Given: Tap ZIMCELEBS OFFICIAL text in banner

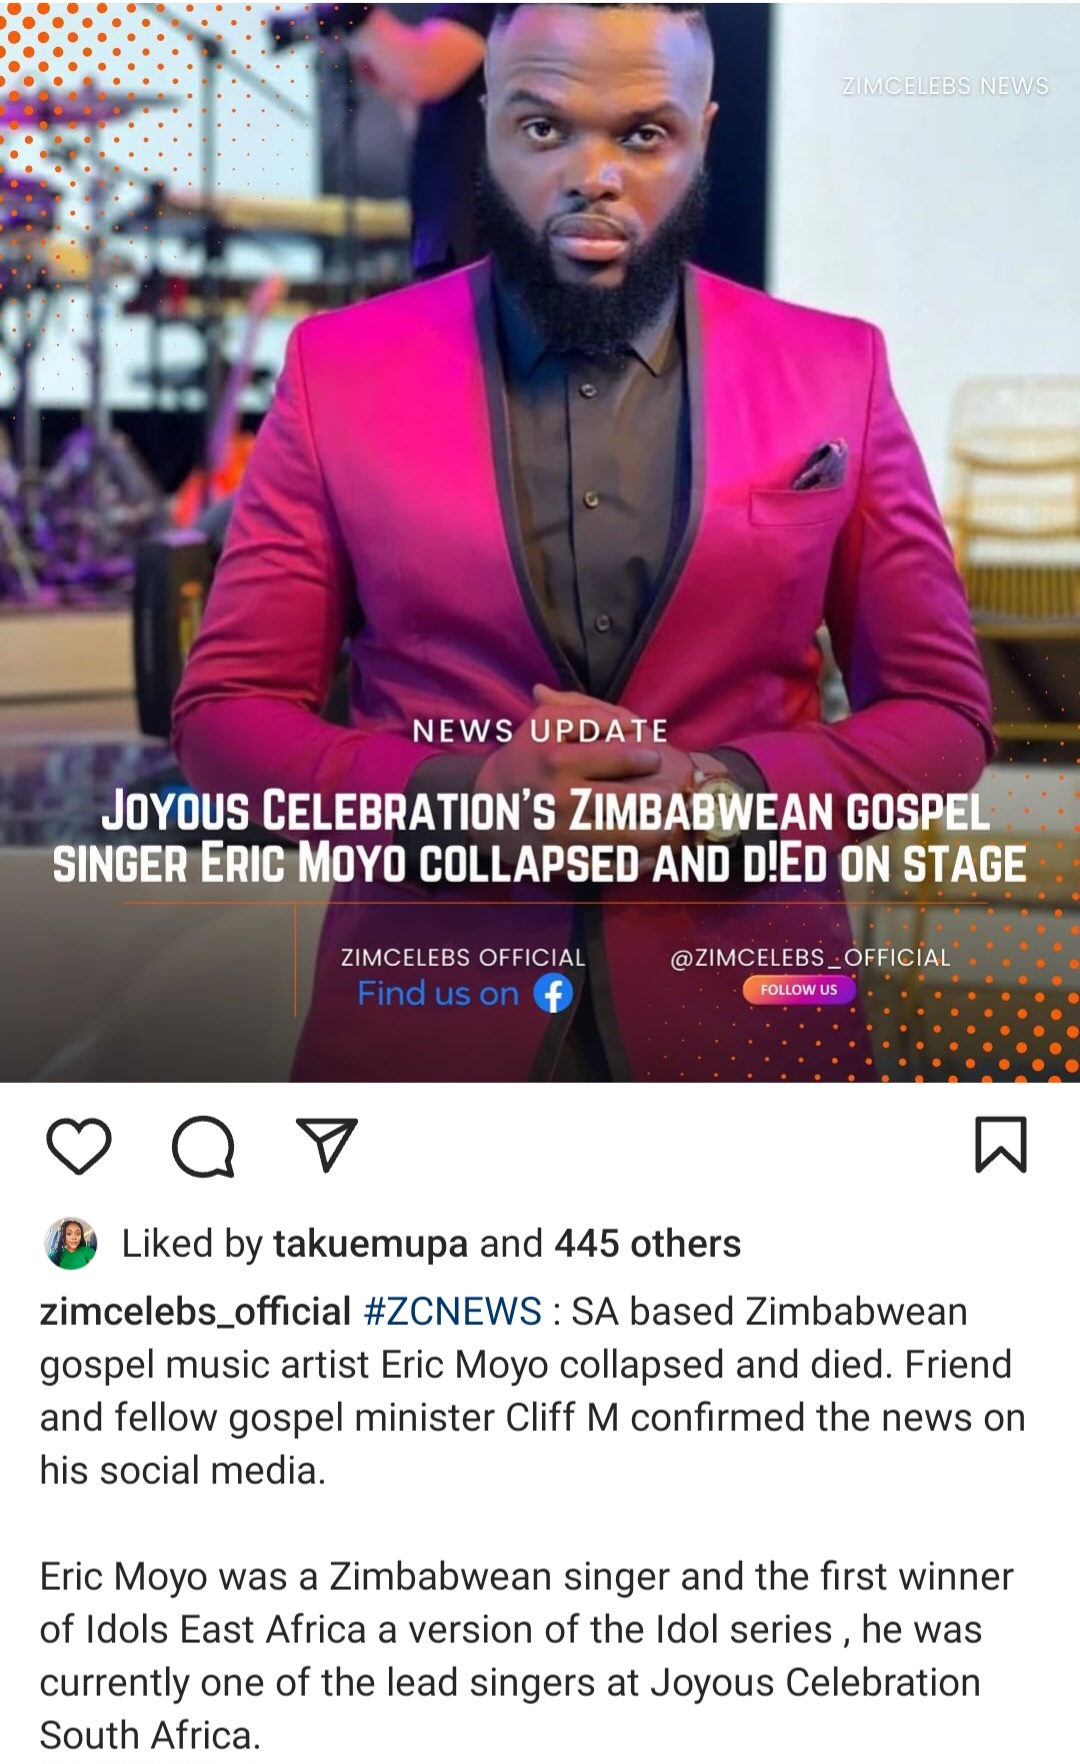Looking at the screenshot, I should coord(463,957).
